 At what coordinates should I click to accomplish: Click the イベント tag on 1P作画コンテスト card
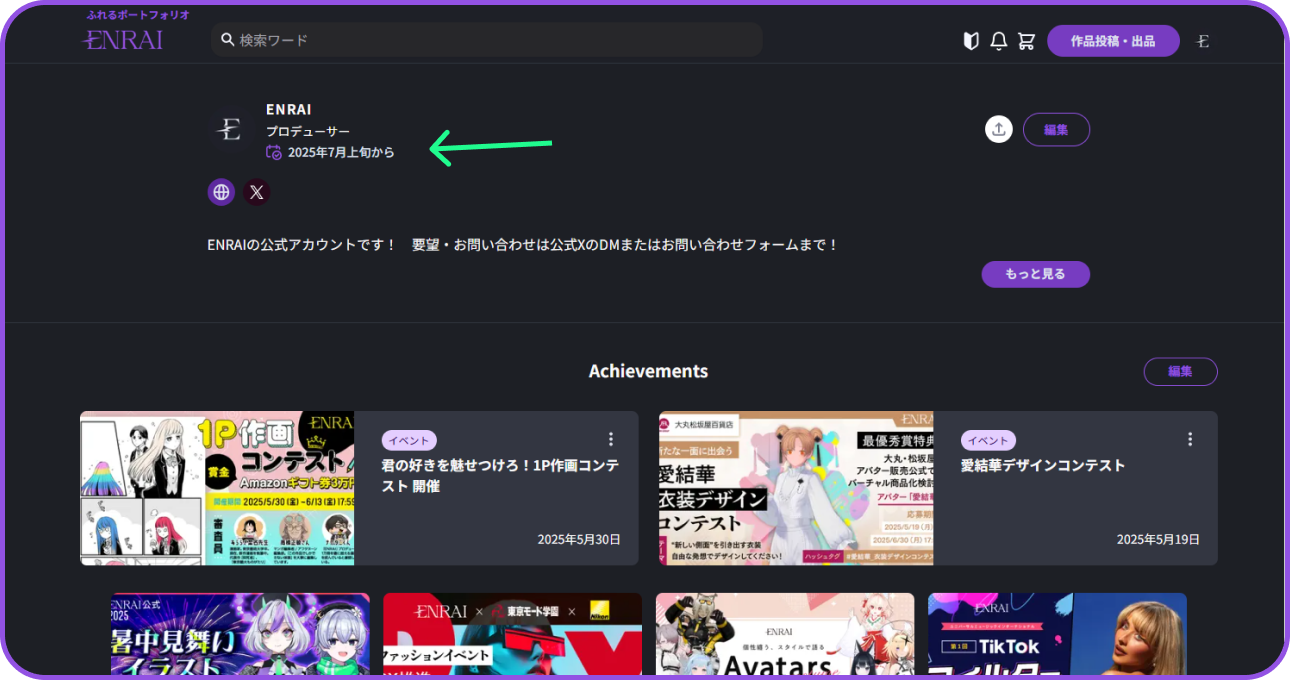(x=409, y=440)
